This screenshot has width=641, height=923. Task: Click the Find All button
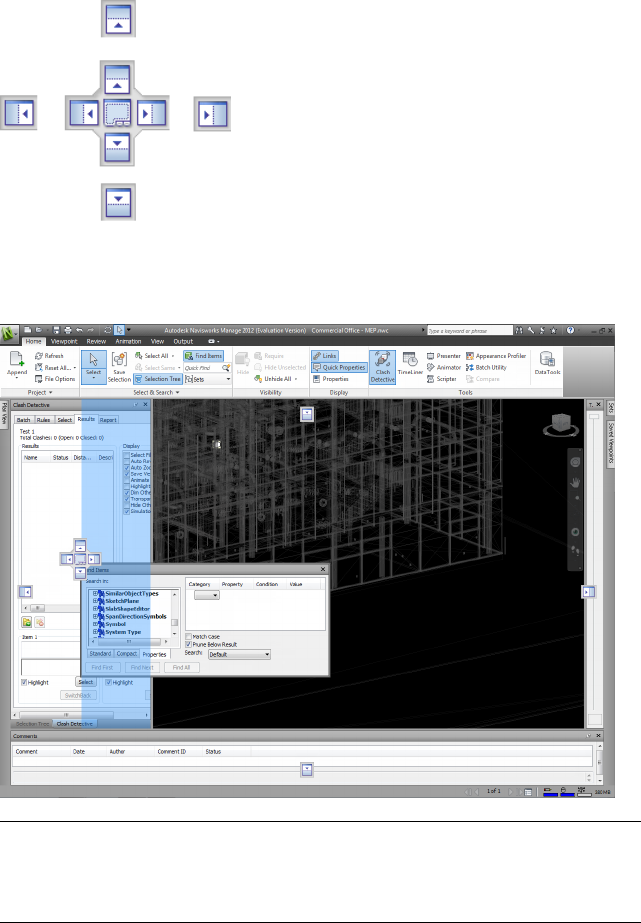coord(181,668)
